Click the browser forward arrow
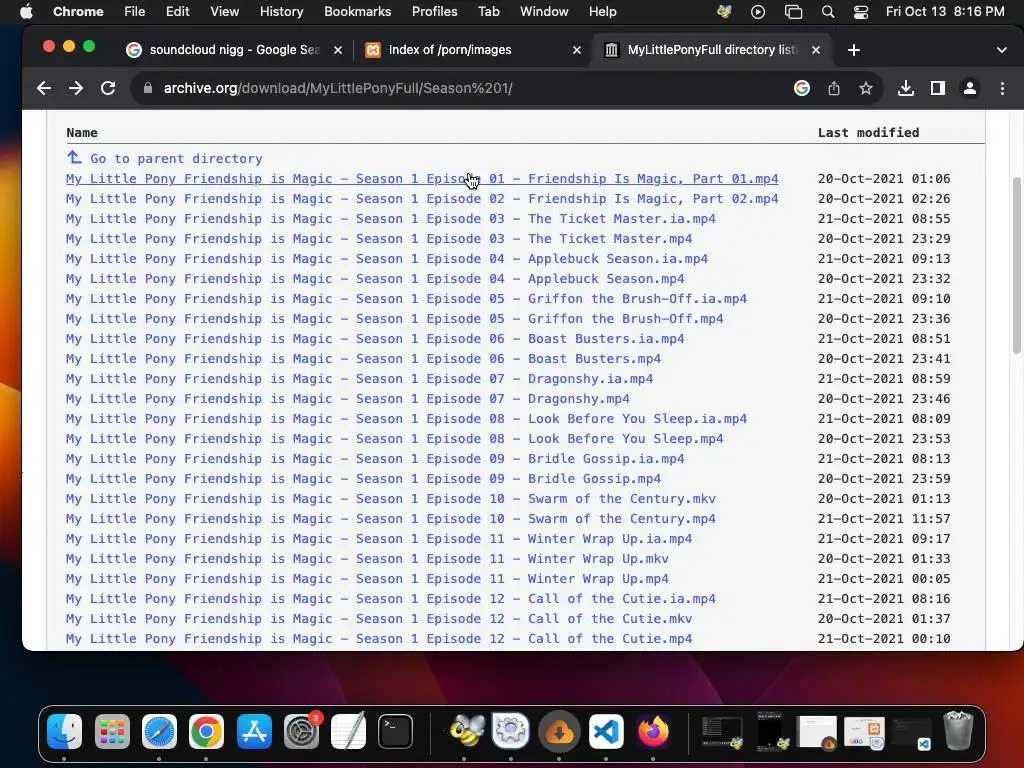 coord(76,88)
